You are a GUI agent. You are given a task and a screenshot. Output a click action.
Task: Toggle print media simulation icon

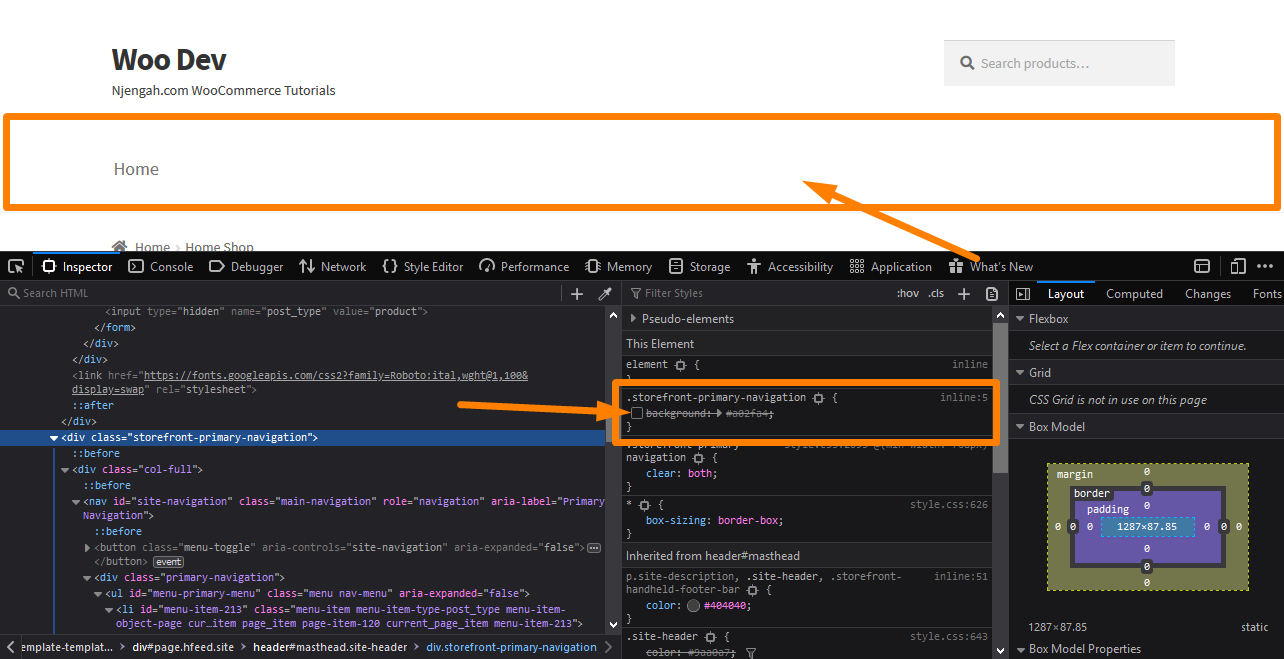(992, 294)
